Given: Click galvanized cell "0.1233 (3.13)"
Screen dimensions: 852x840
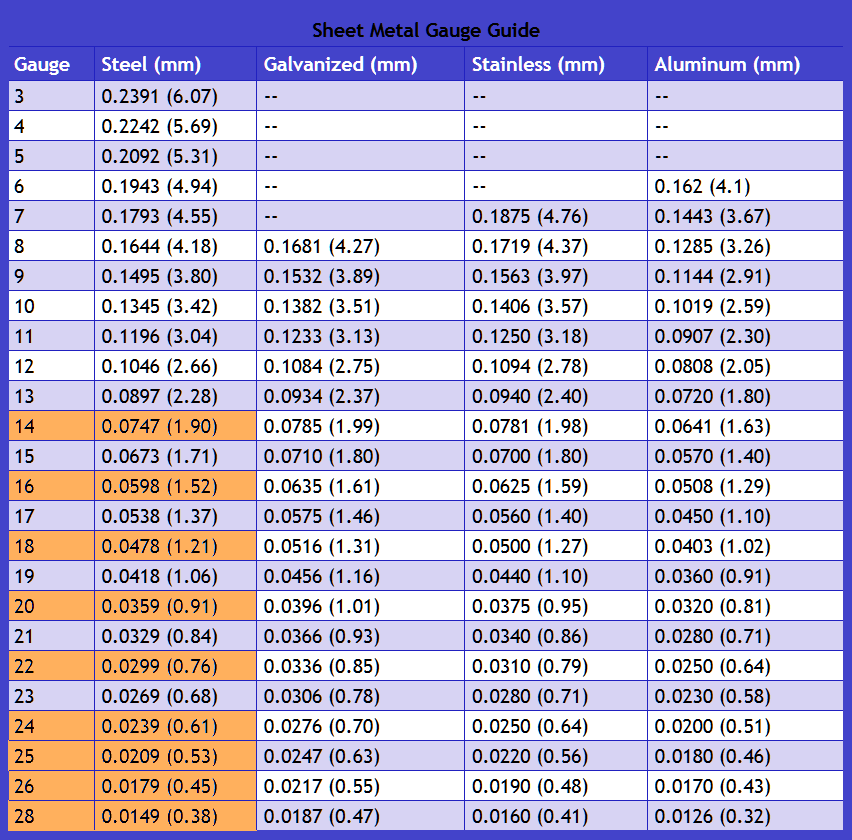Looking at the screenshot, I should [x=360, y=336].
